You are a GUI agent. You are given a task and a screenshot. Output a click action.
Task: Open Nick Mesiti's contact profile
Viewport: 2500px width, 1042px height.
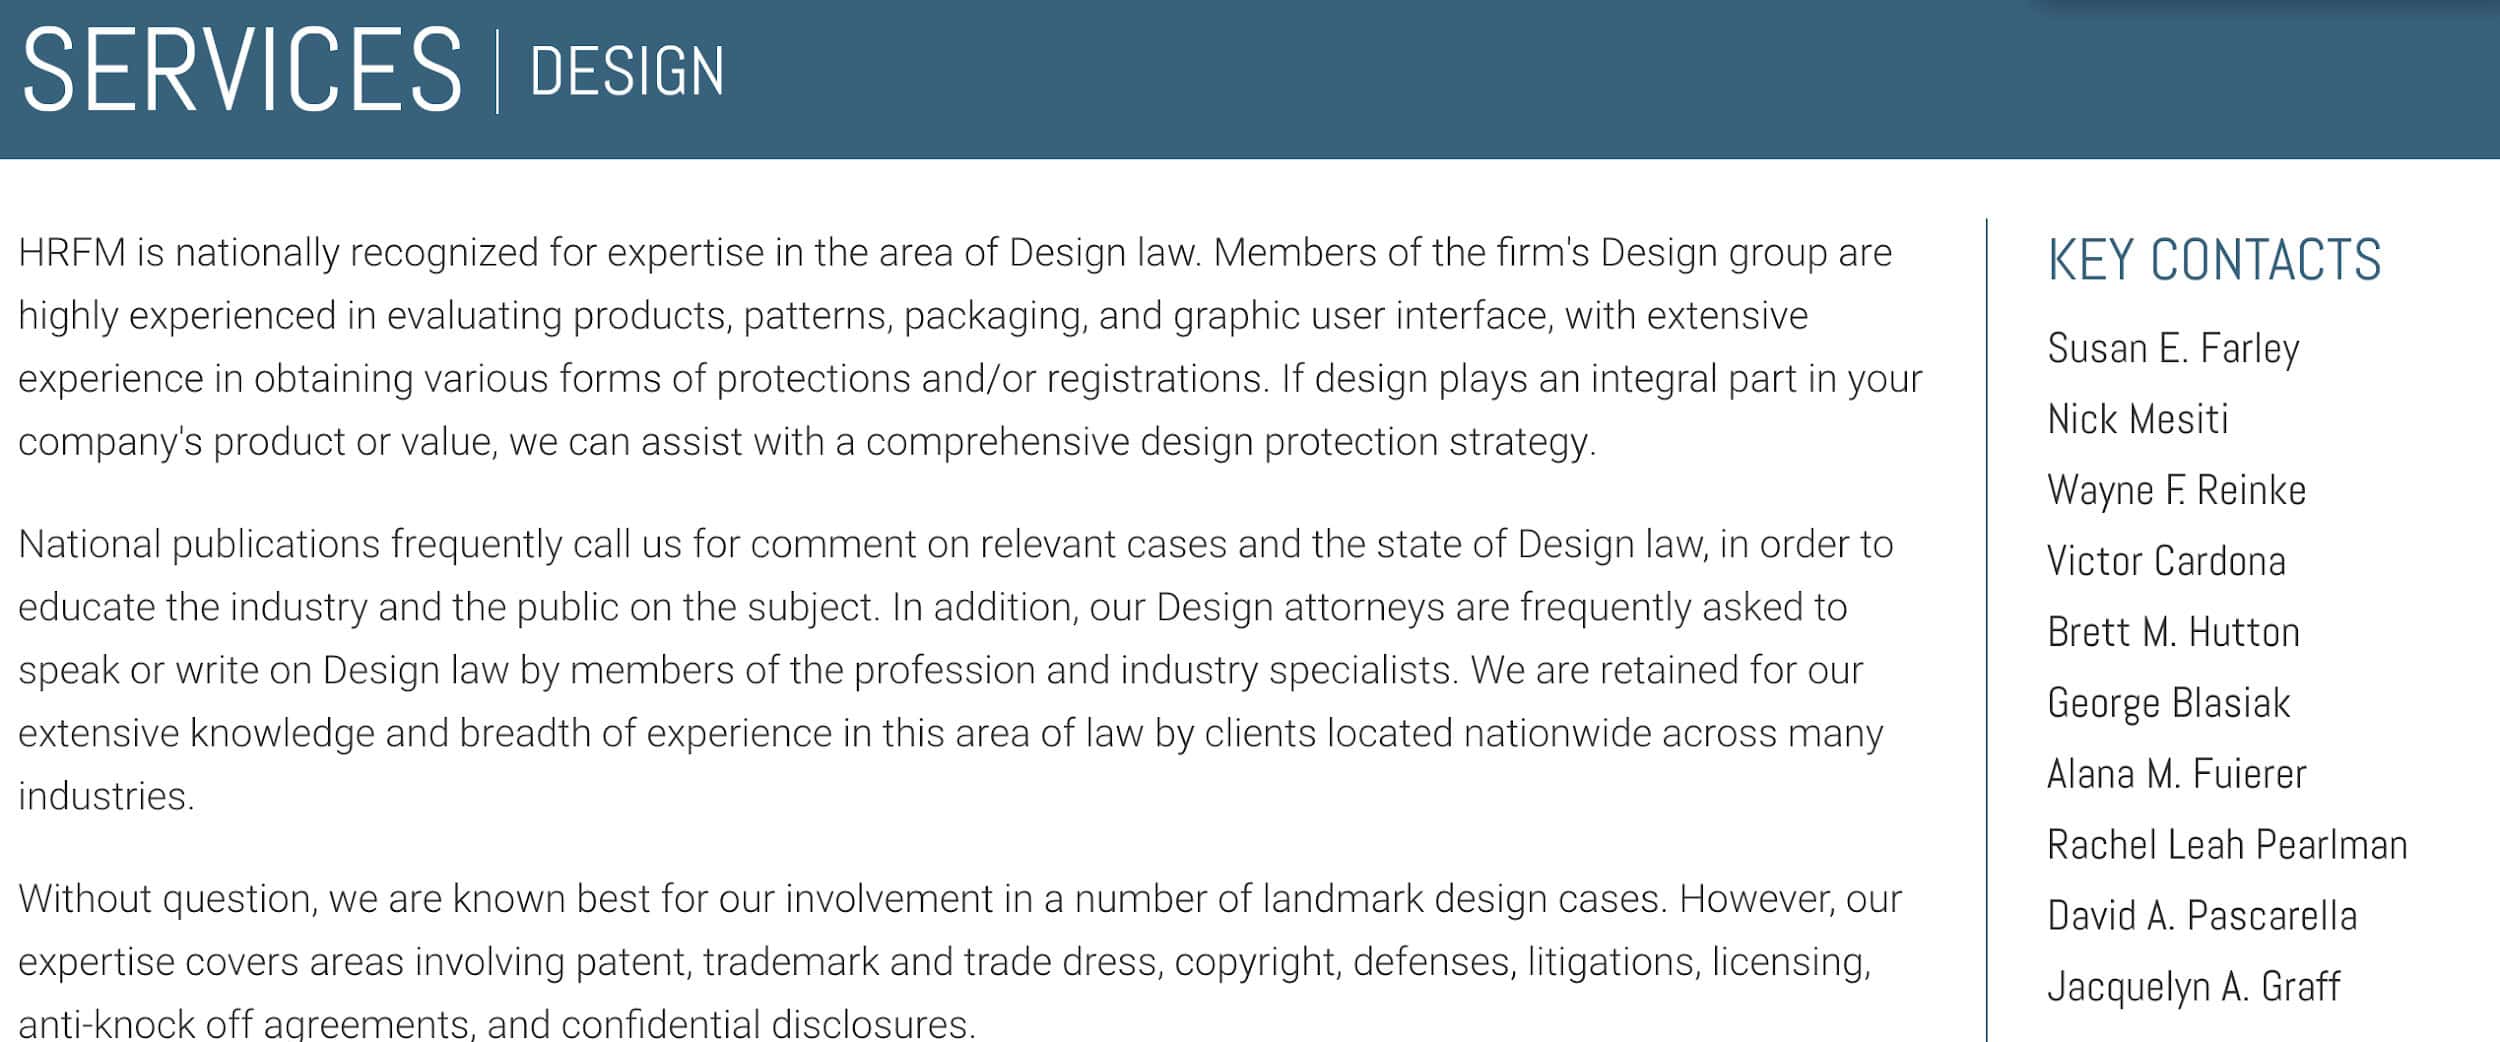click(x=2137, y=419)
